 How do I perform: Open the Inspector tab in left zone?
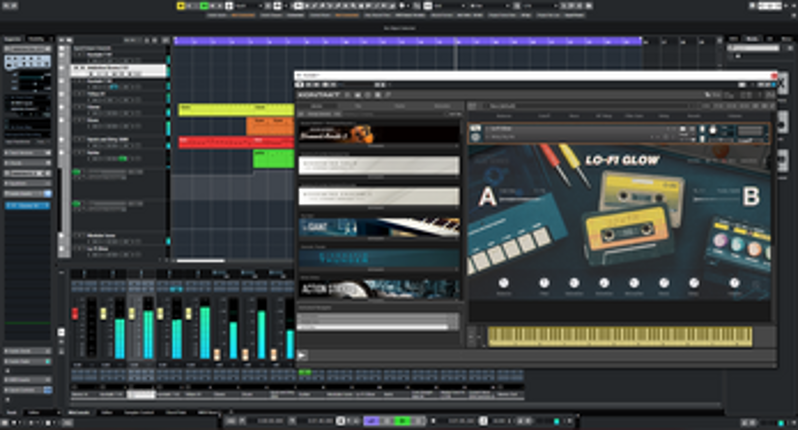12,39
